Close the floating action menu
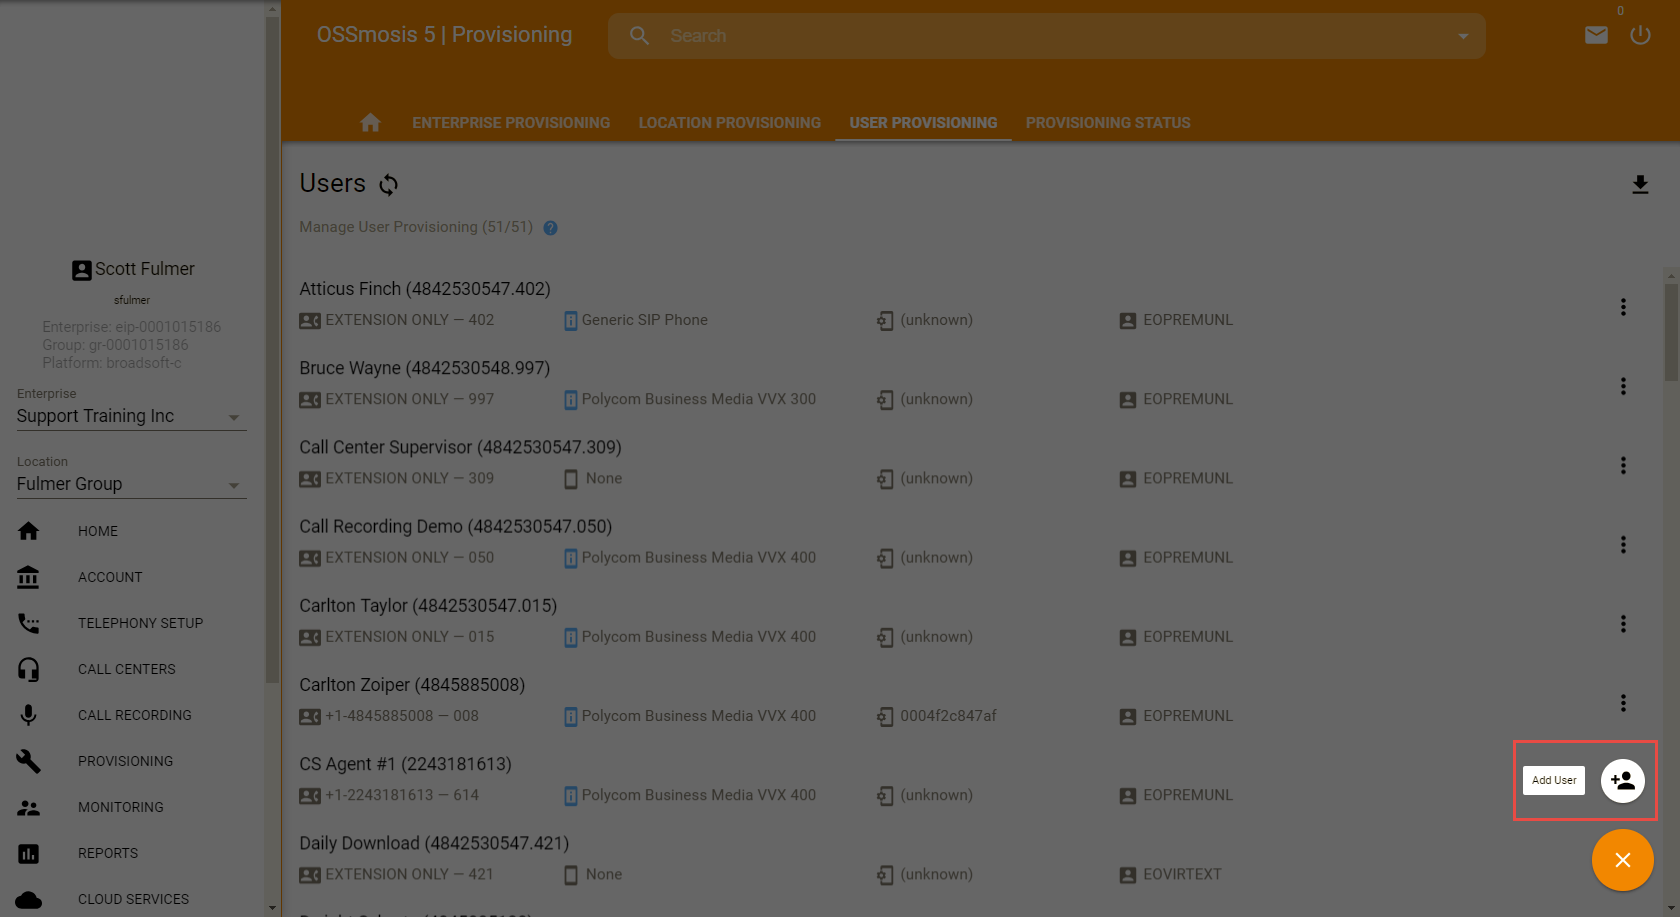The width and height of the screenshot is (1680, 917). click(1622, 860)
